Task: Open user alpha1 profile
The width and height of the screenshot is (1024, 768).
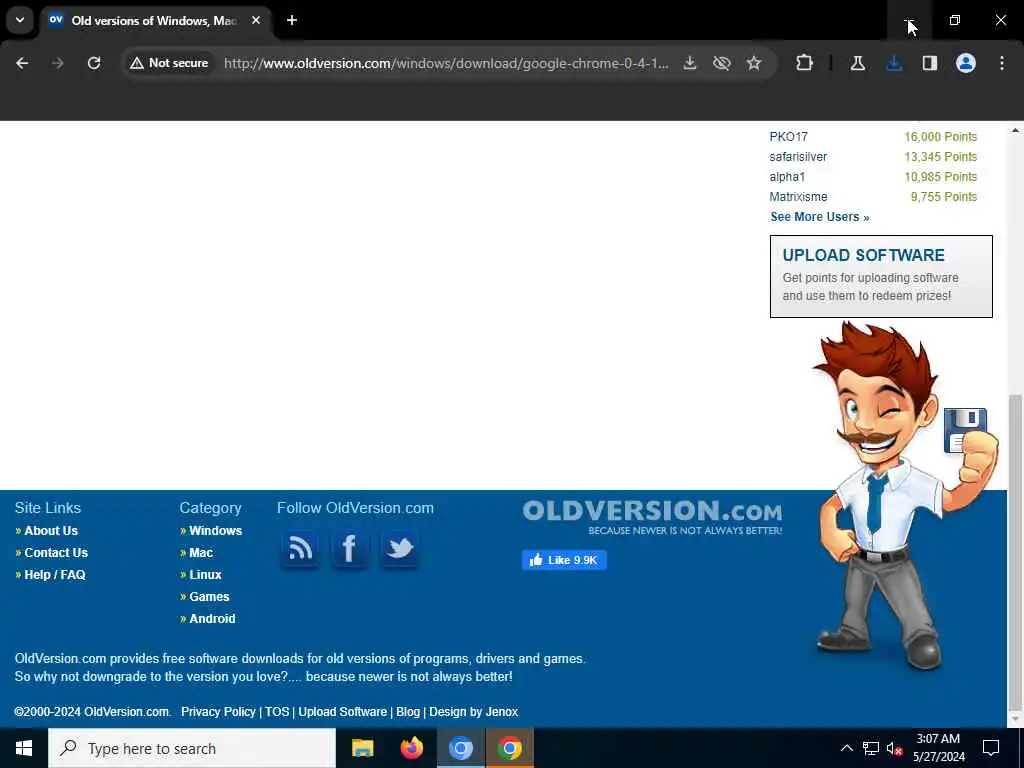Action: [x=787, y=177]
